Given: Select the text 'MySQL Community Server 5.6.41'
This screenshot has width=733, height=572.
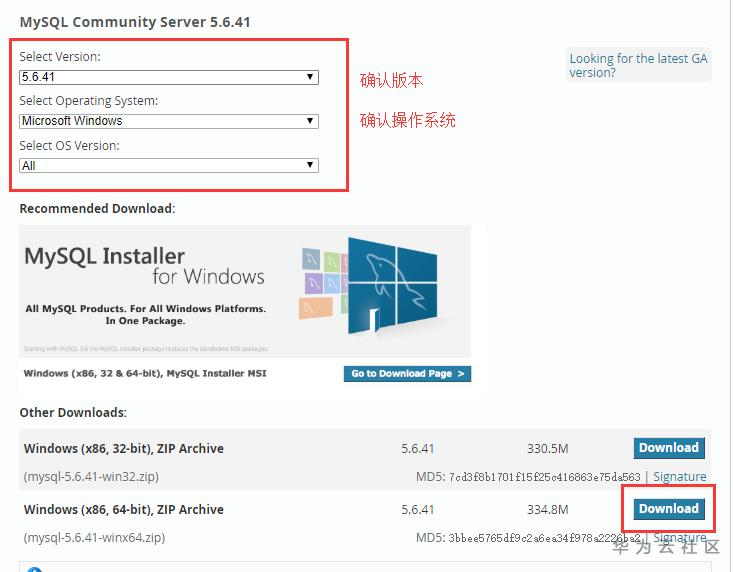Looking at the screenshot, I should [x=135, y=22].
